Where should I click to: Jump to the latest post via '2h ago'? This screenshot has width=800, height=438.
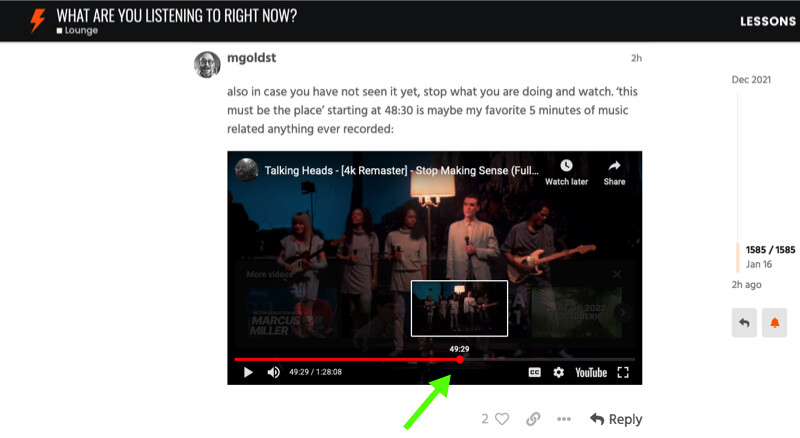coord(746,285)
